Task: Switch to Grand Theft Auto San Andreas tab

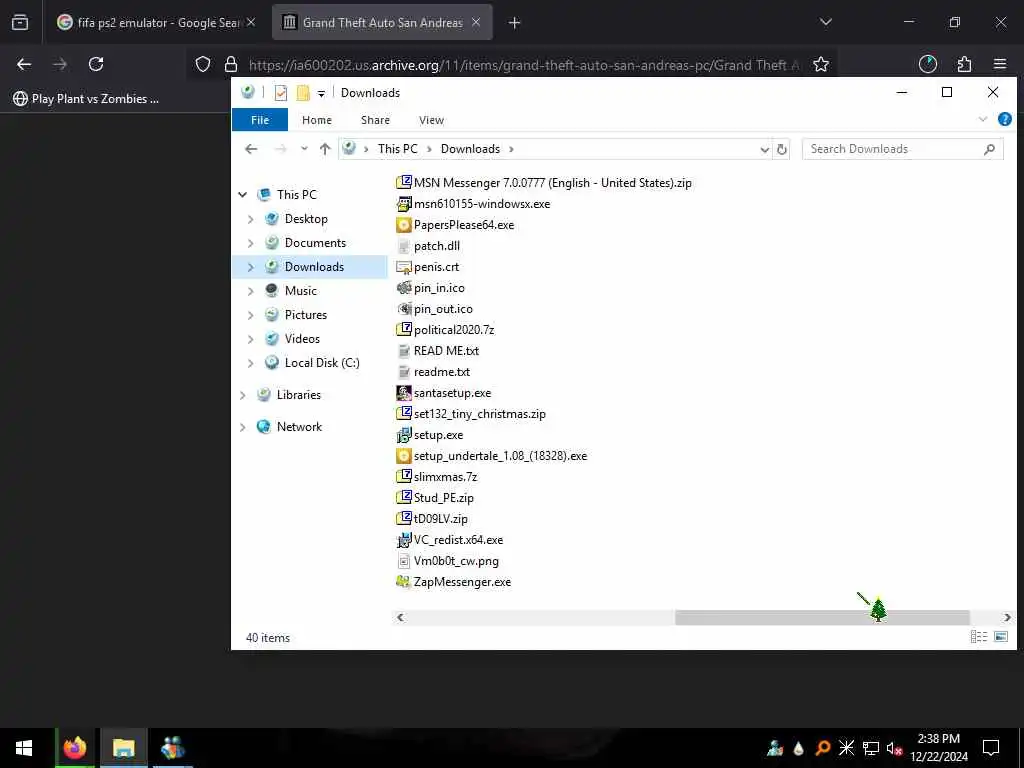Action: (382, 22)
